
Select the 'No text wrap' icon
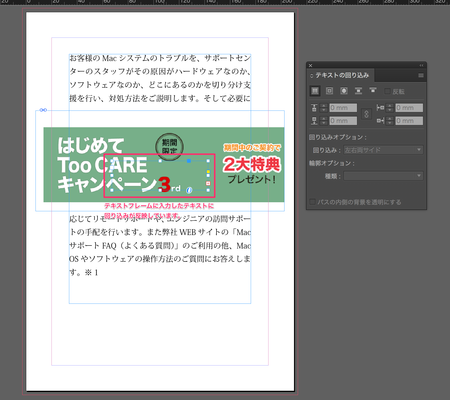pos(315,91)
